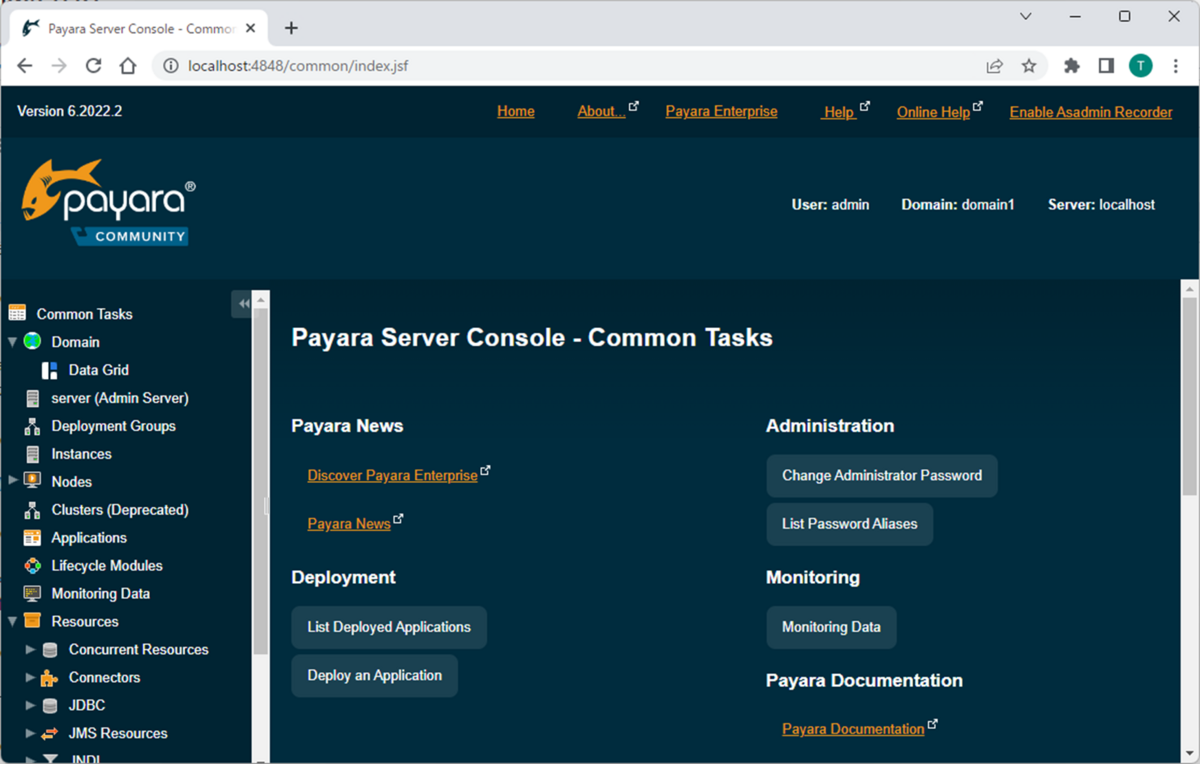This screenshot has height=764, width=1200.
Task: Click the Concurrent Resources database icon
Action: click(49, 649)
